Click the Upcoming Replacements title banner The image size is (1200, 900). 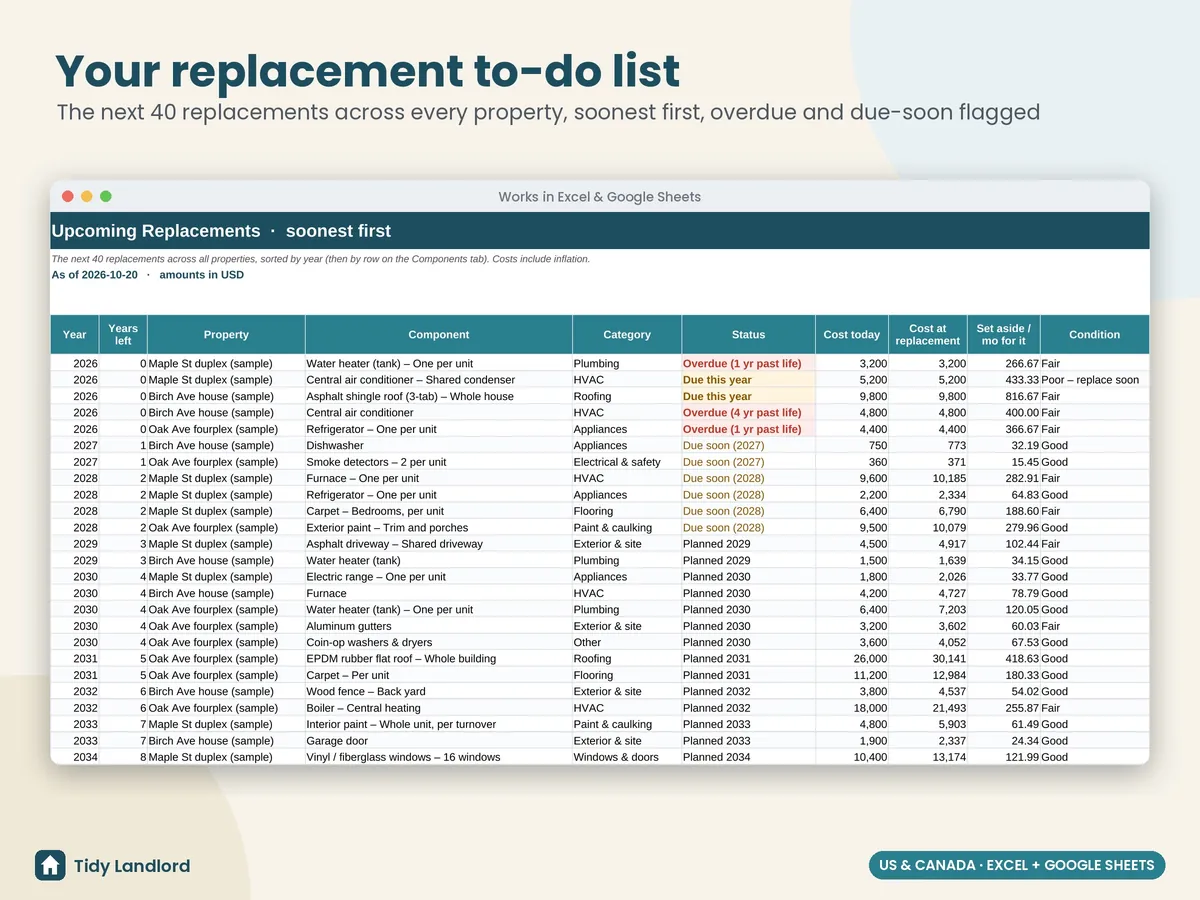point(600,231)
